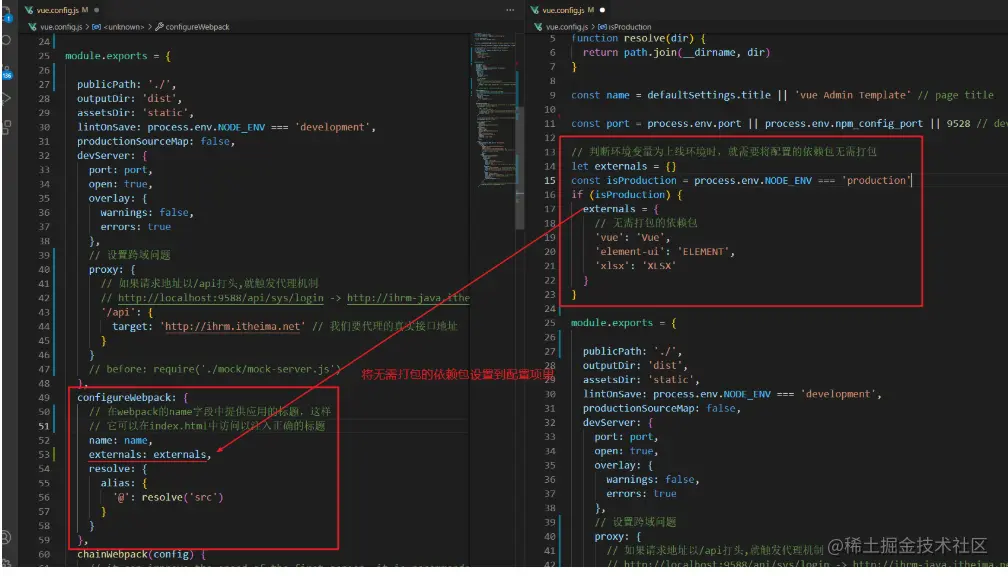The height and width of the screenshot is (576, 1008).
Task: Click "'@': resolve('src')" alias line
Action: [x=168, y=497]
